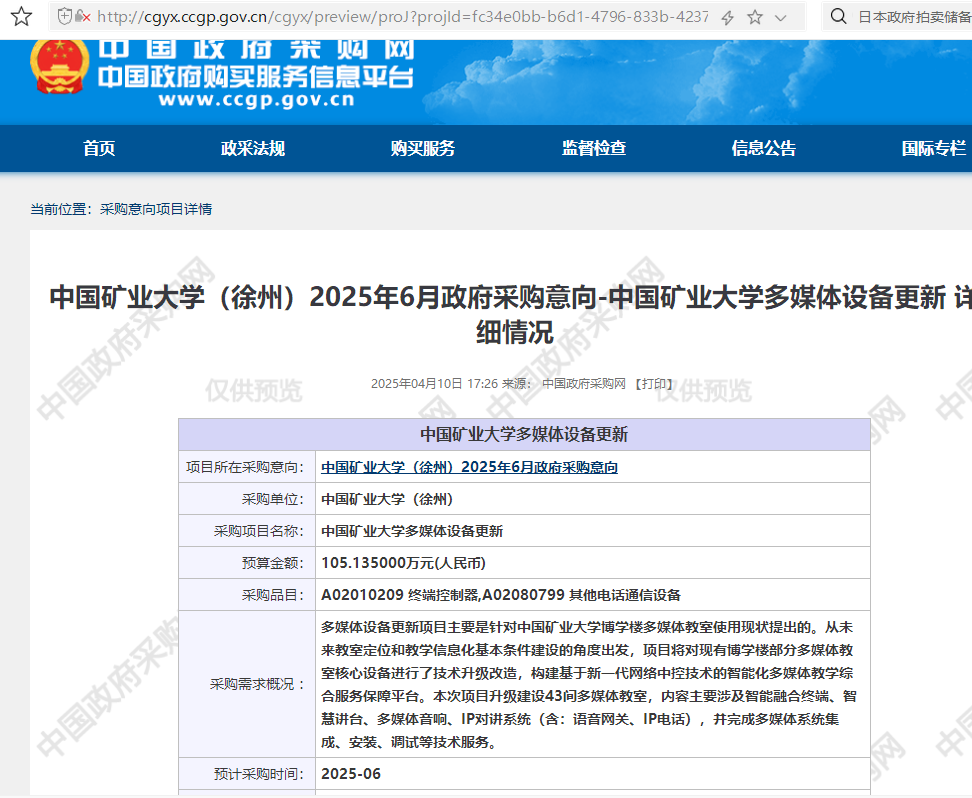Click the 中国政府购买服务信息平台 banner title

pos(255,76)
